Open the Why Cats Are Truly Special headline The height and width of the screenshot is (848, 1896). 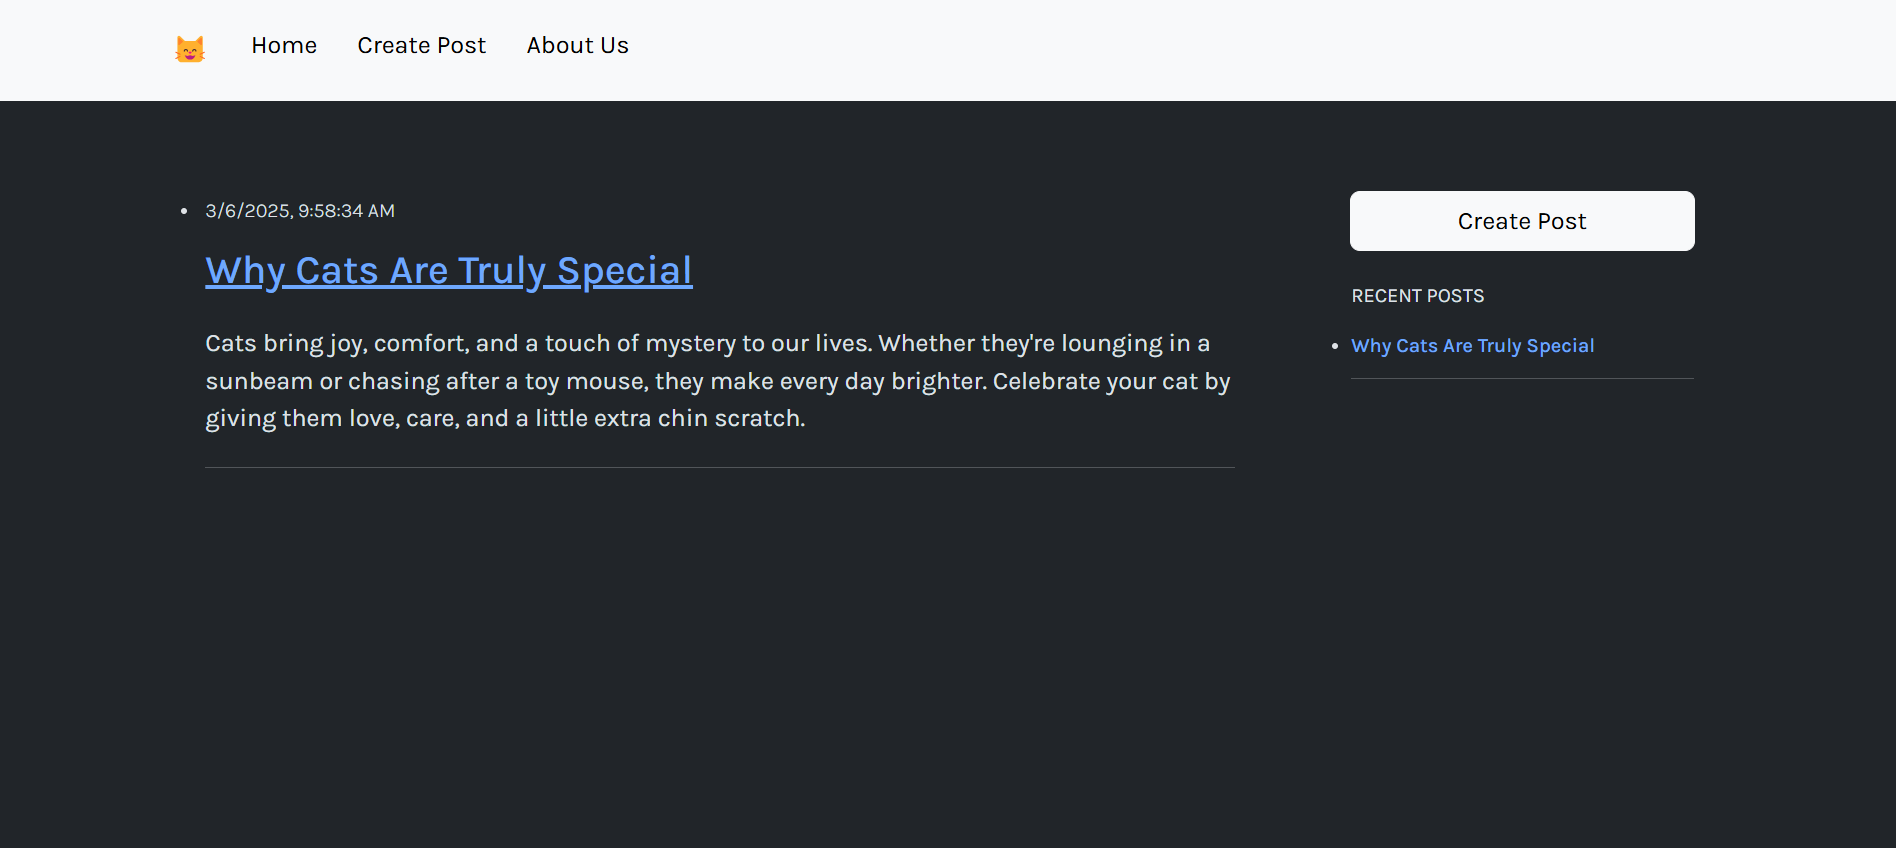click(x=448, y=271)
